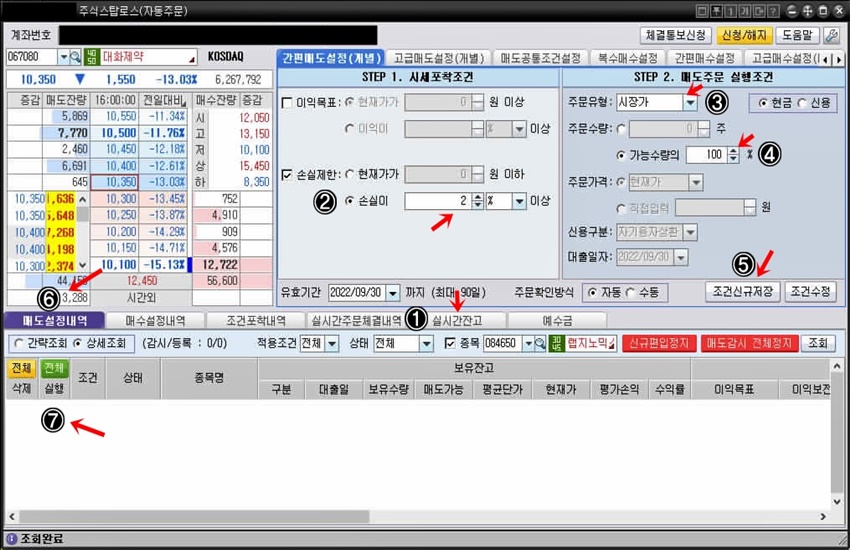Expand the 적용조건 전체 dropdown
Viewport: 850px width, 550px height.
332,344
